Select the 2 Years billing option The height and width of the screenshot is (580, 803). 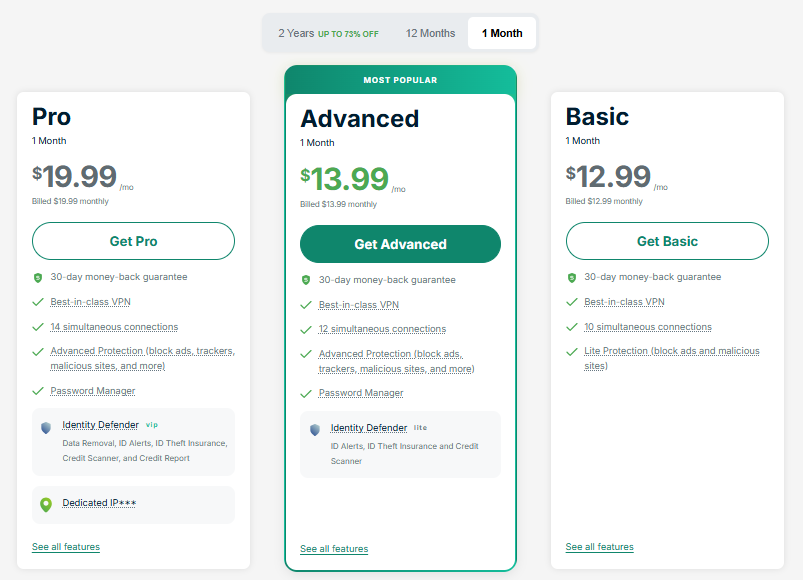coord(328,33)
